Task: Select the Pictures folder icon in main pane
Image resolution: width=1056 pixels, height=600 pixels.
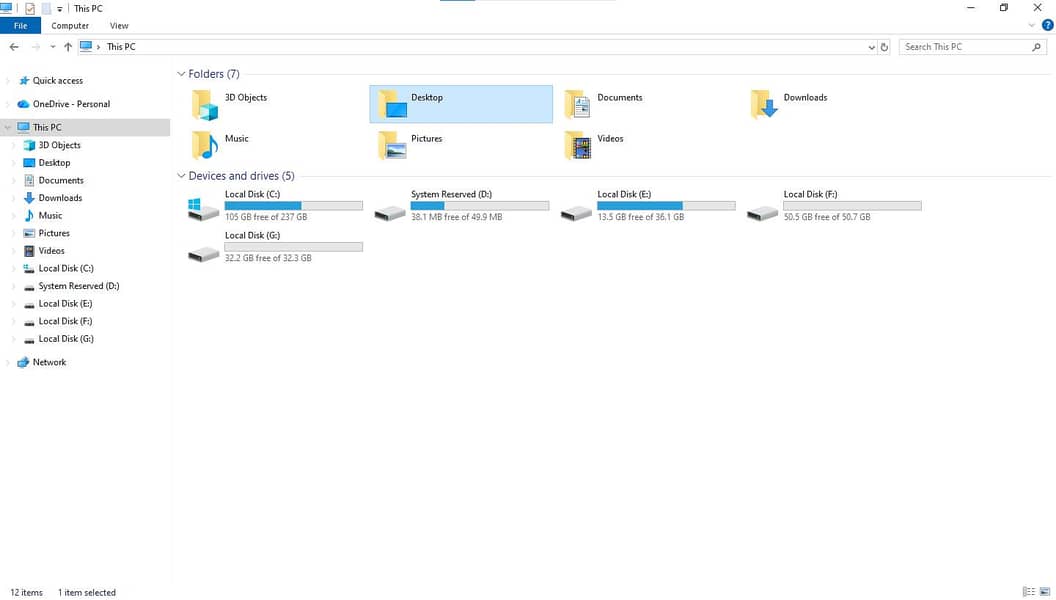Action: [x=392, y=145]
